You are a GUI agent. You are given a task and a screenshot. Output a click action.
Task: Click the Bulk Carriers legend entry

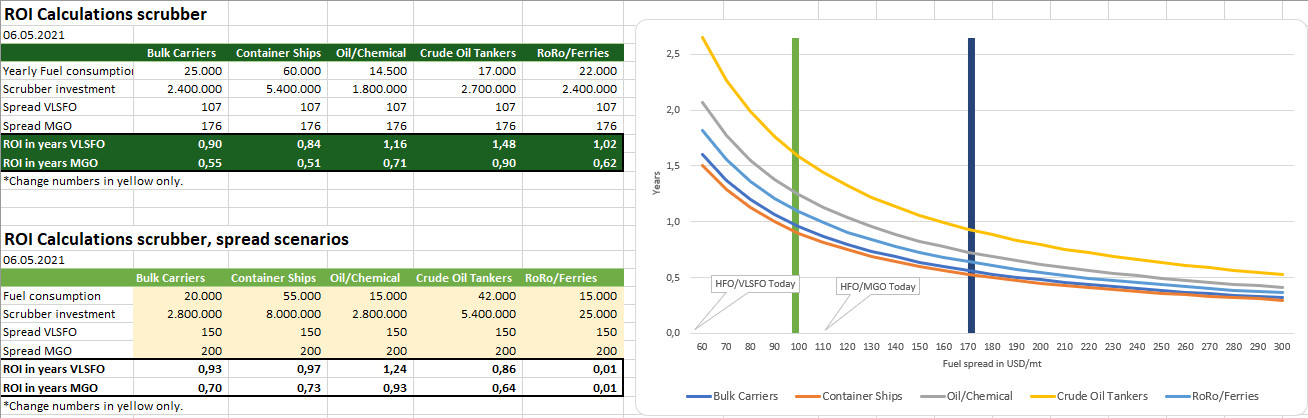coord(734,397)
